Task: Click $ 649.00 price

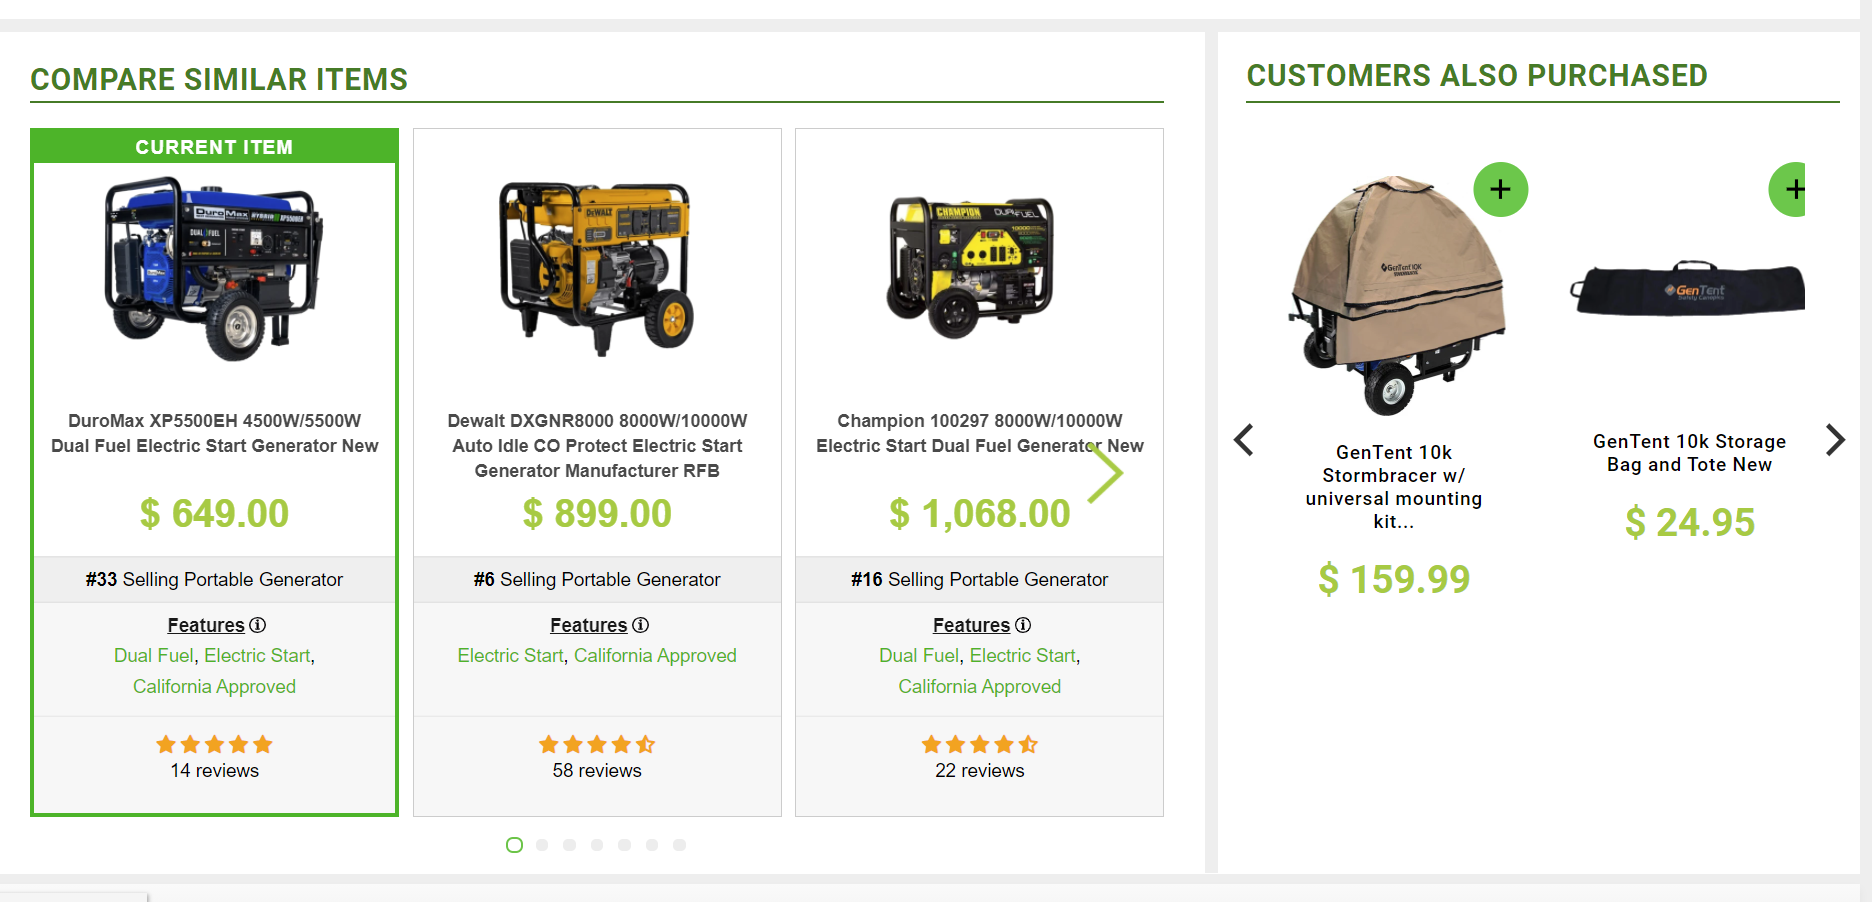Action: coord(214,514)
